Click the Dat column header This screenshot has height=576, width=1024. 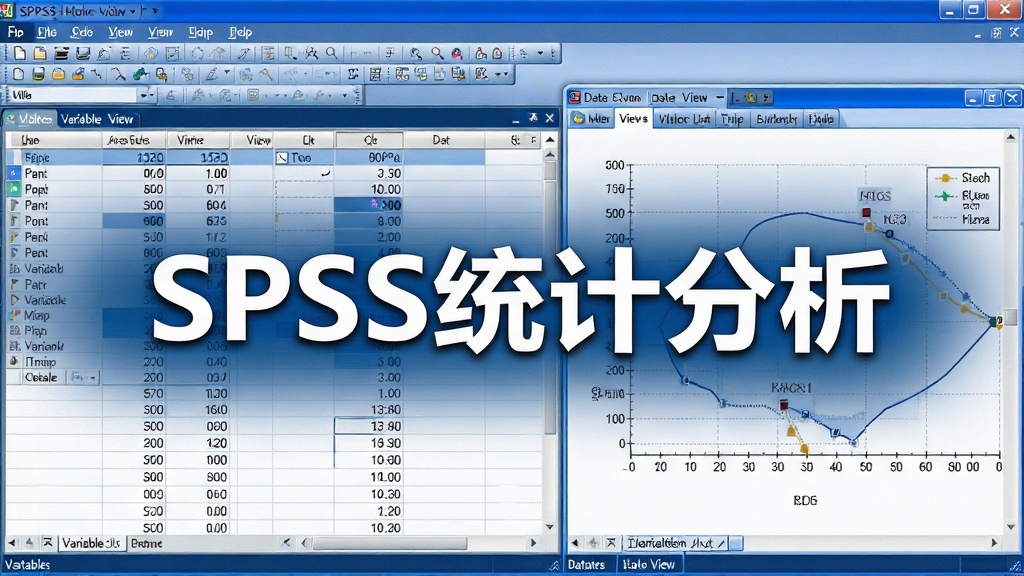(x=443, y=140)
